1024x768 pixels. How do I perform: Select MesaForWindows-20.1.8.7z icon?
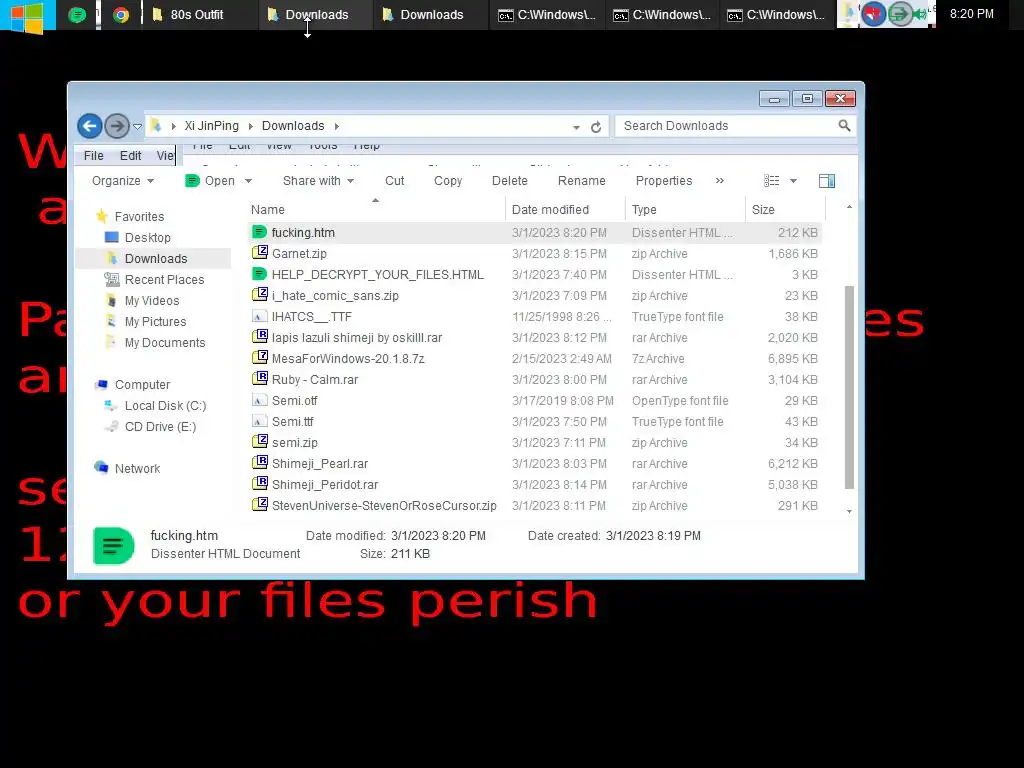point(260,358)
